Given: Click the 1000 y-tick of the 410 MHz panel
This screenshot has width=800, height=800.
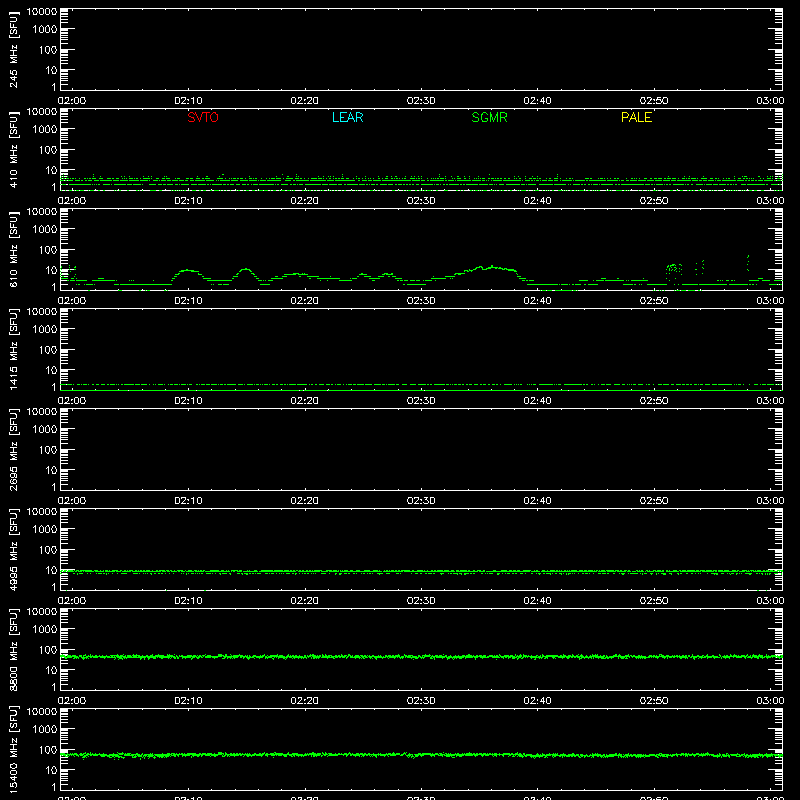Looking at the screenshot, I should (45, 130).
